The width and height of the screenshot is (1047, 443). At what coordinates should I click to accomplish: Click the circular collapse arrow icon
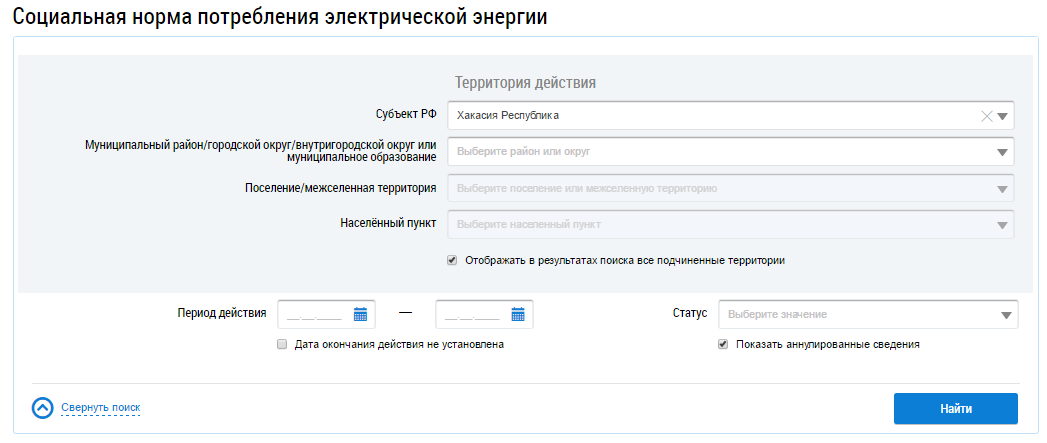[x=42, y=408]
